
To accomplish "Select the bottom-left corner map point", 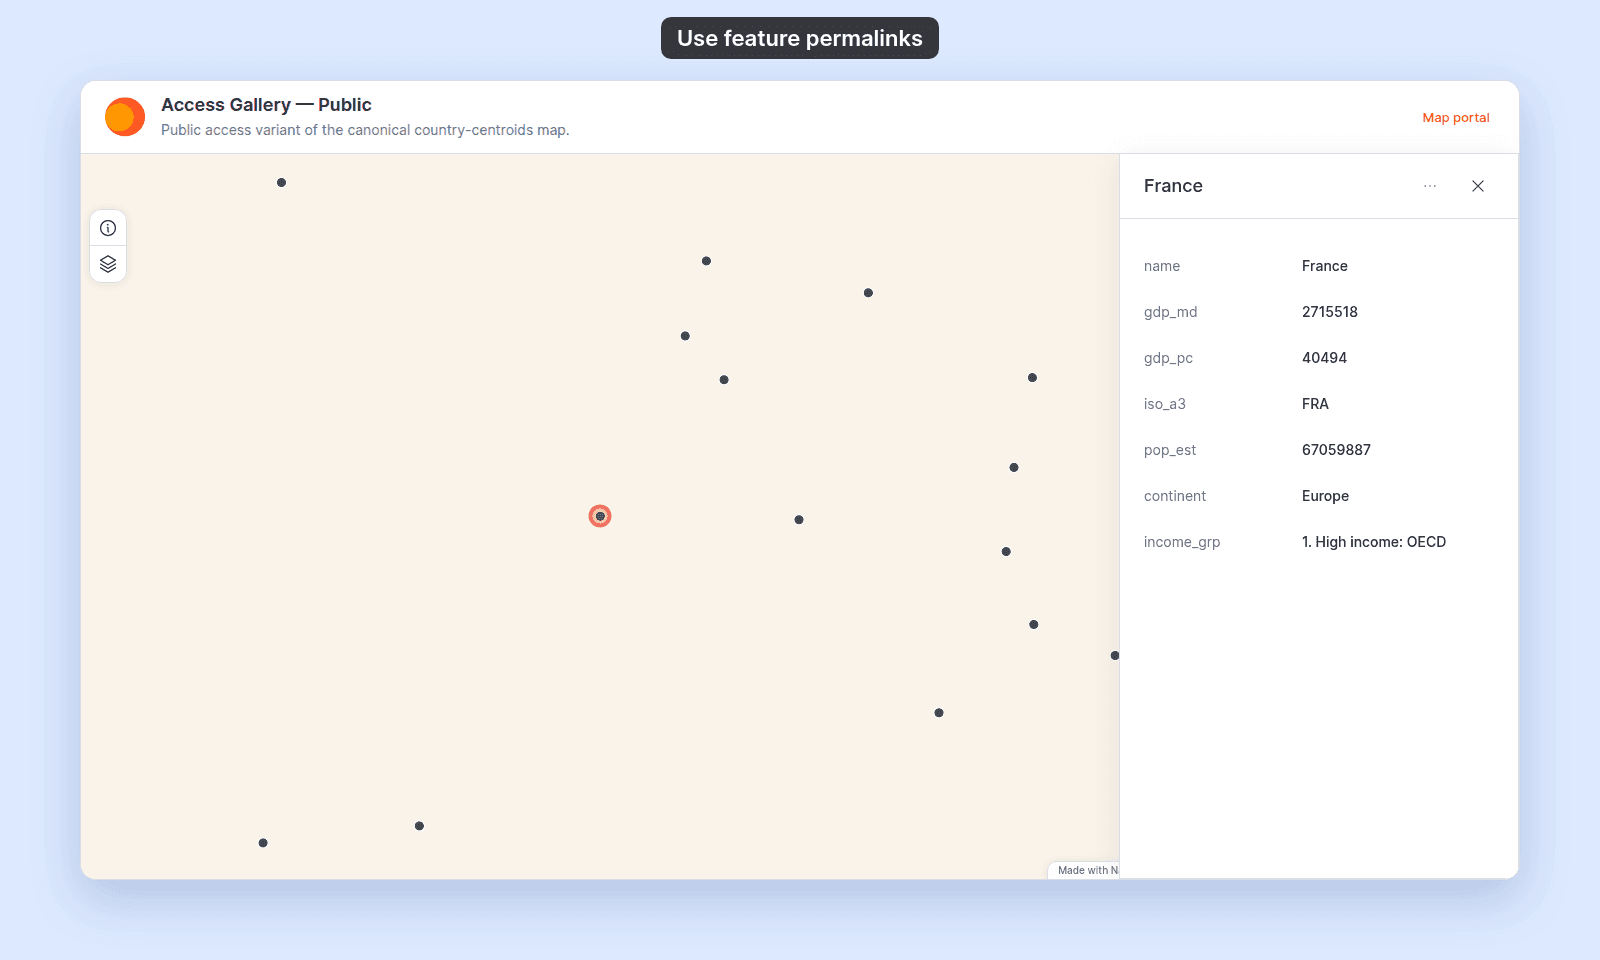I will click(x=263, y=843).
